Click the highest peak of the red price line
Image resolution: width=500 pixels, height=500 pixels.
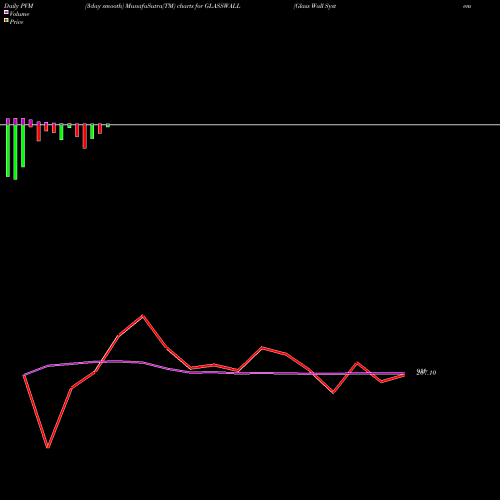pos(143,315)
